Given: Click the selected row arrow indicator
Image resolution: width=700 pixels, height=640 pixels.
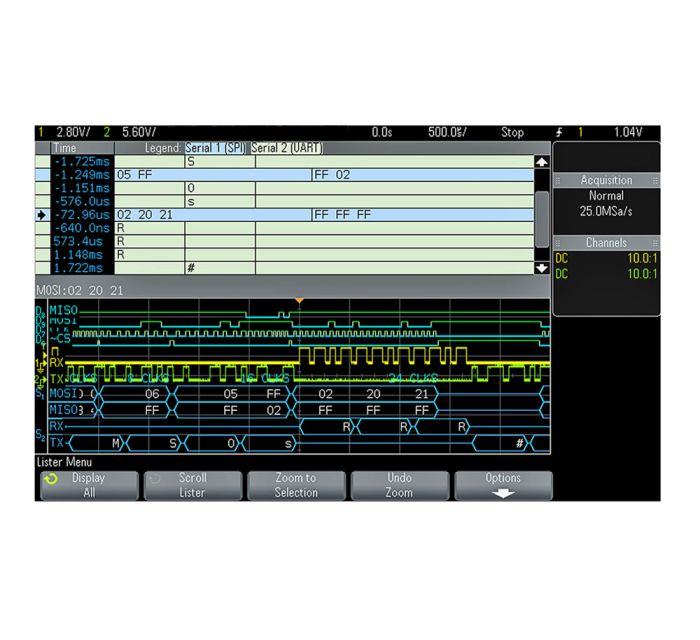Looking at the screenshot, I should 42,215.
